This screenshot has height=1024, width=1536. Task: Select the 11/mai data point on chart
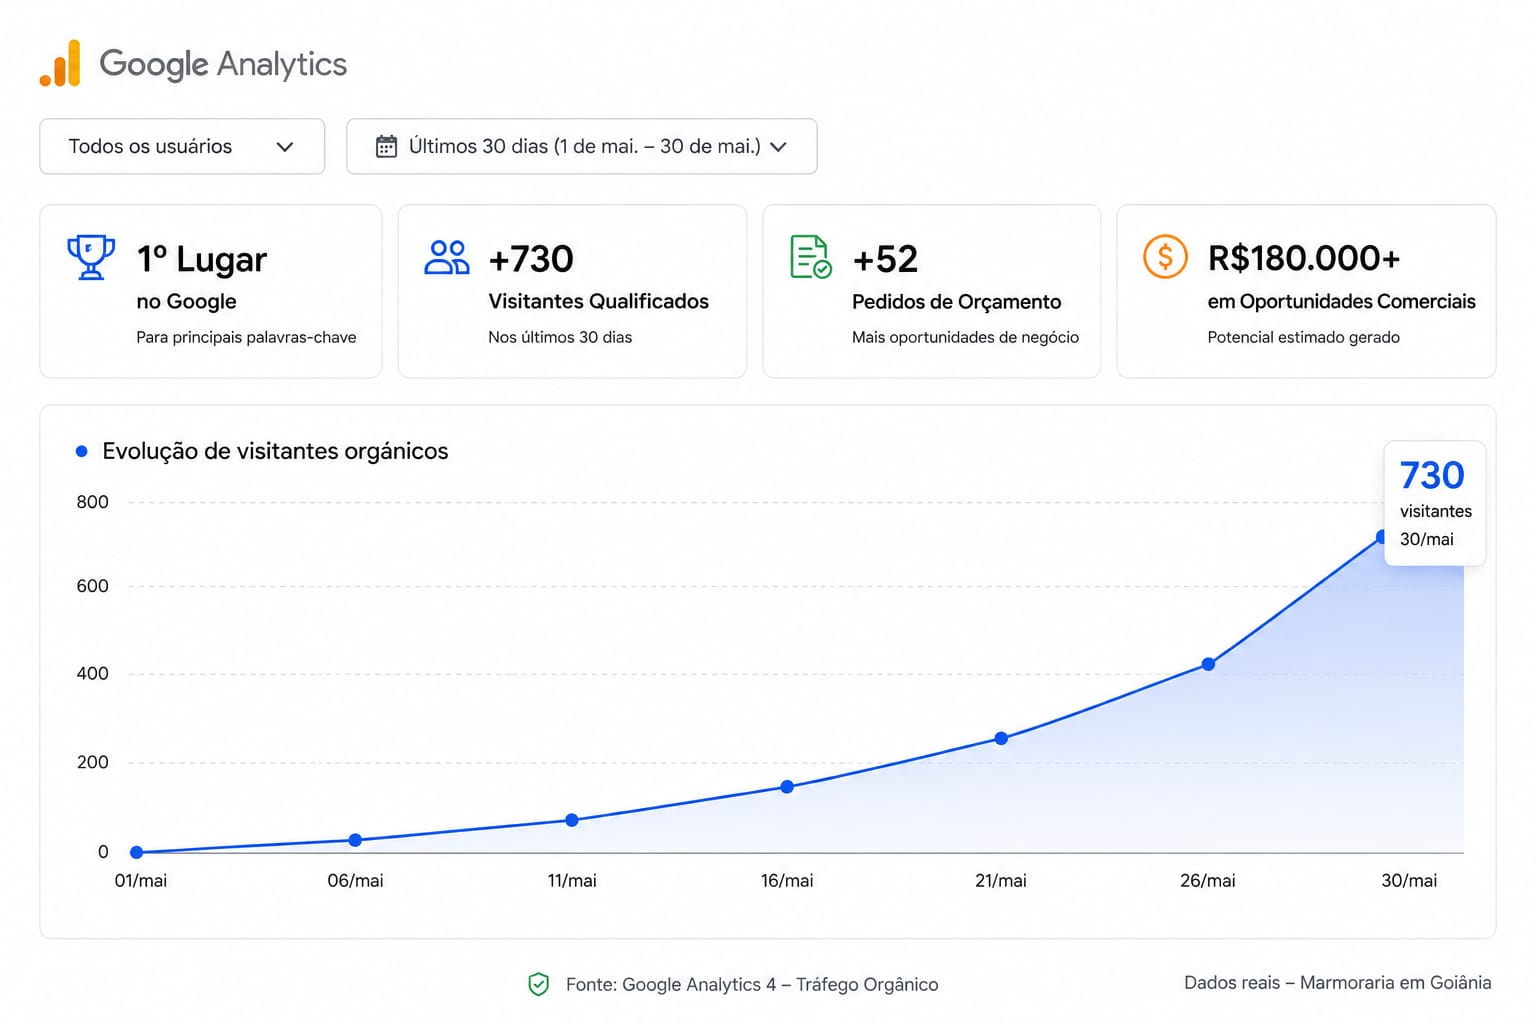pyautogui.click(x=572, y=820)
